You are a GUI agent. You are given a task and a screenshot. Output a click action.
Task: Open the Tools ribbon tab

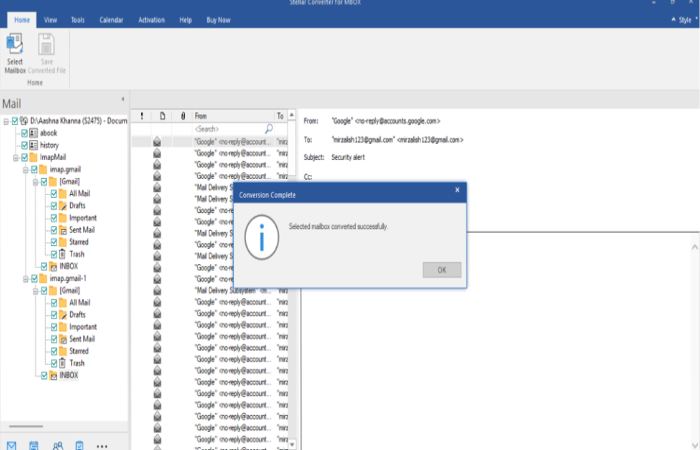(78, 20)
